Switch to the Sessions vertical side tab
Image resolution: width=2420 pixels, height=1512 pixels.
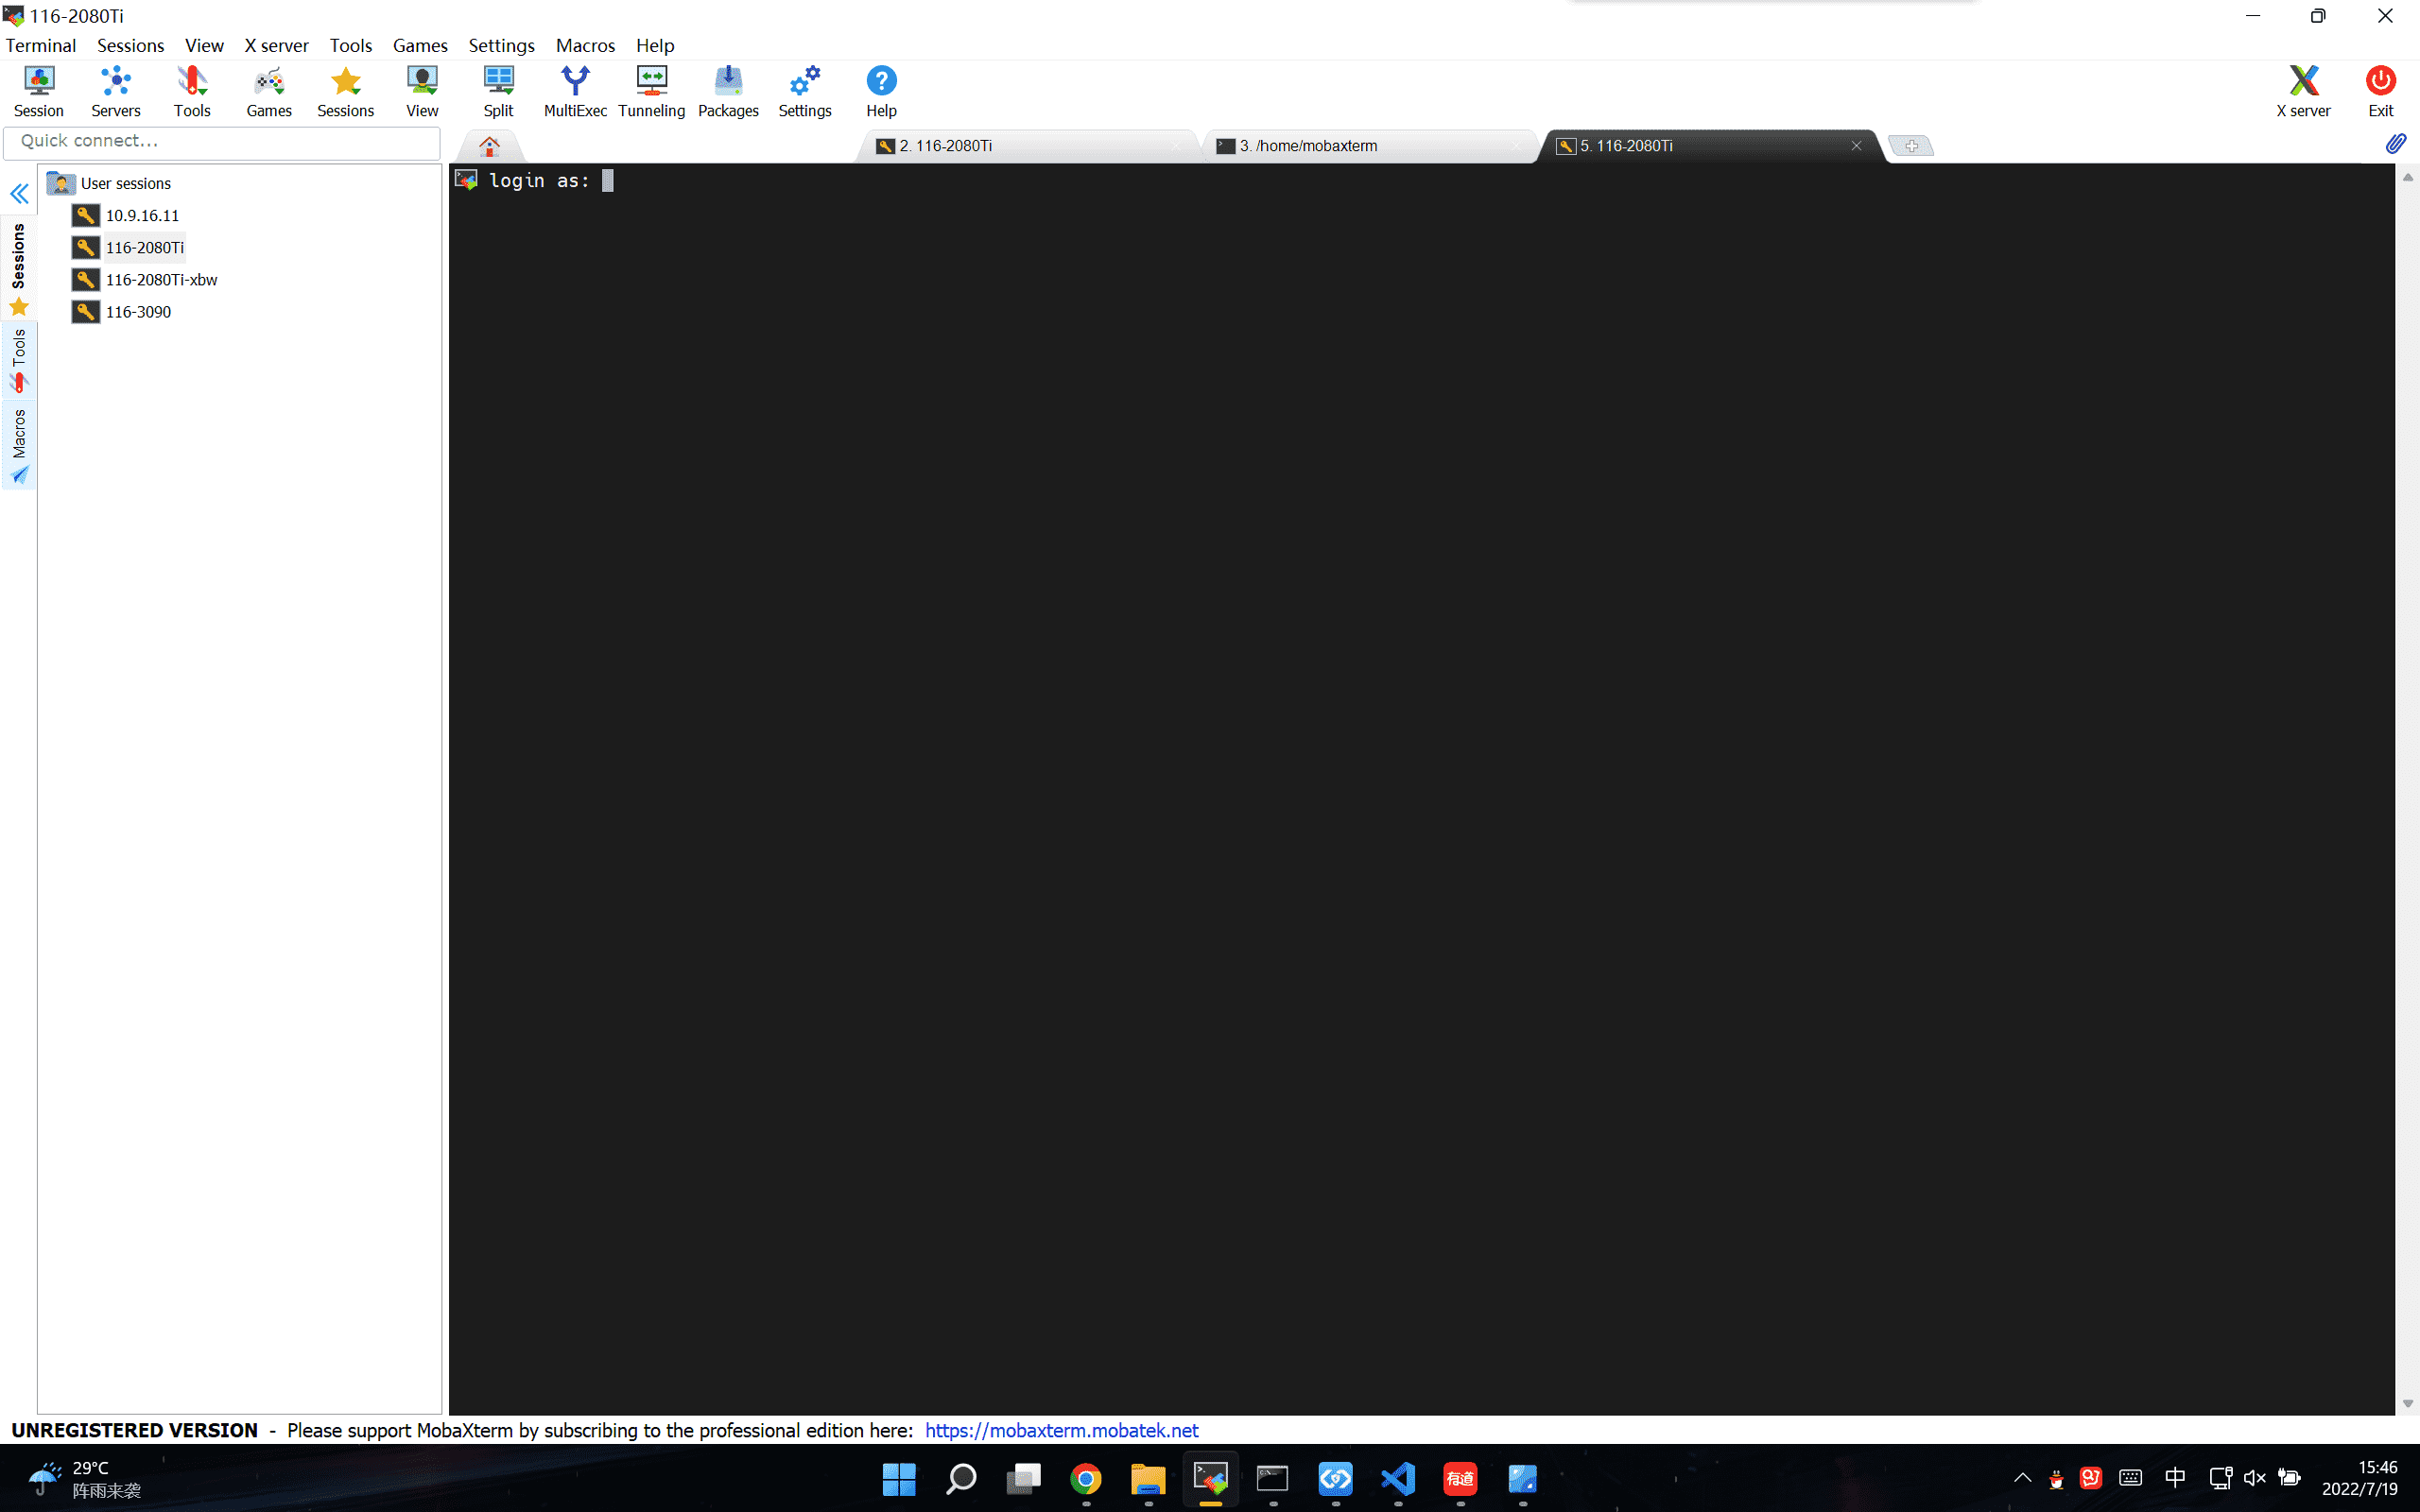pos(19,268)
